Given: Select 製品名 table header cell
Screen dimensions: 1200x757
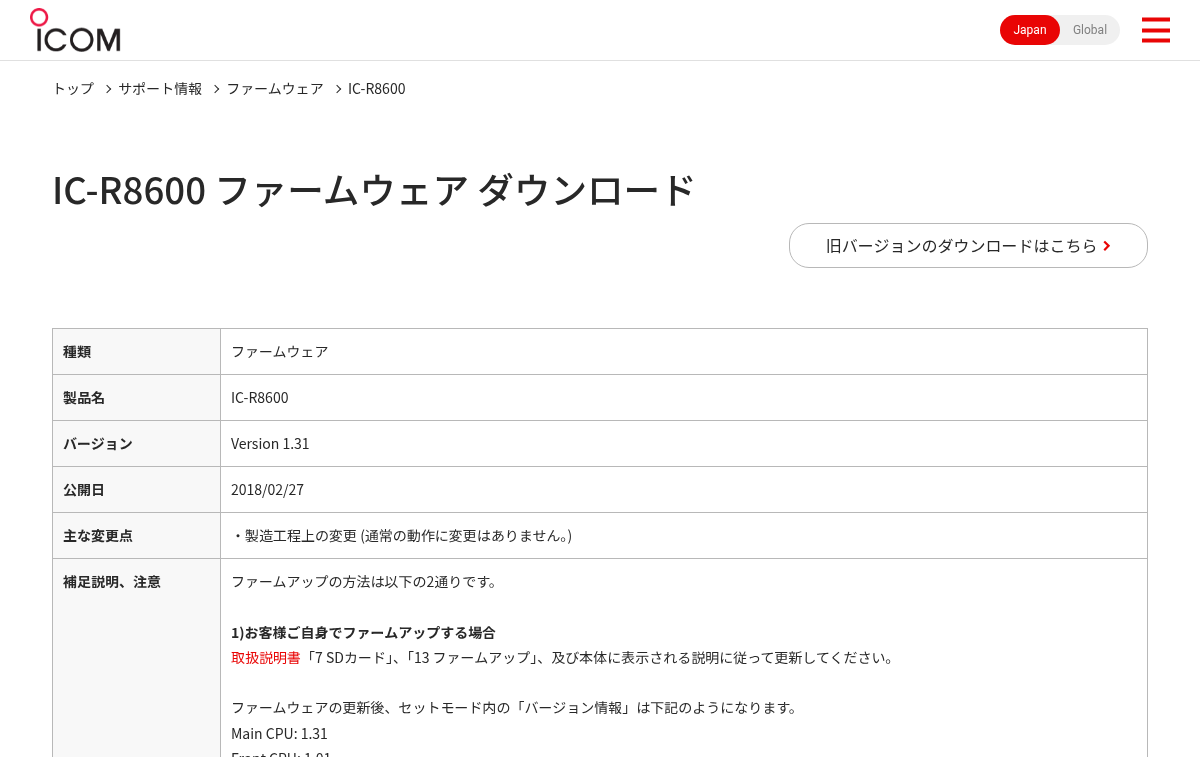Looking at the screenshot, I should click(136, 398).
